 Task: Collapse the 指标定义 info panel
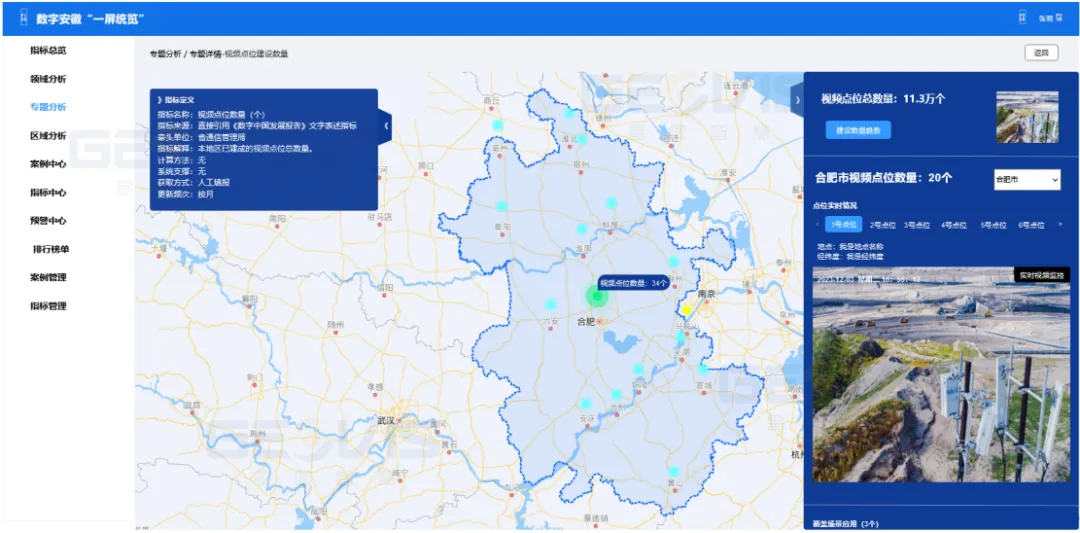point(386,126)
